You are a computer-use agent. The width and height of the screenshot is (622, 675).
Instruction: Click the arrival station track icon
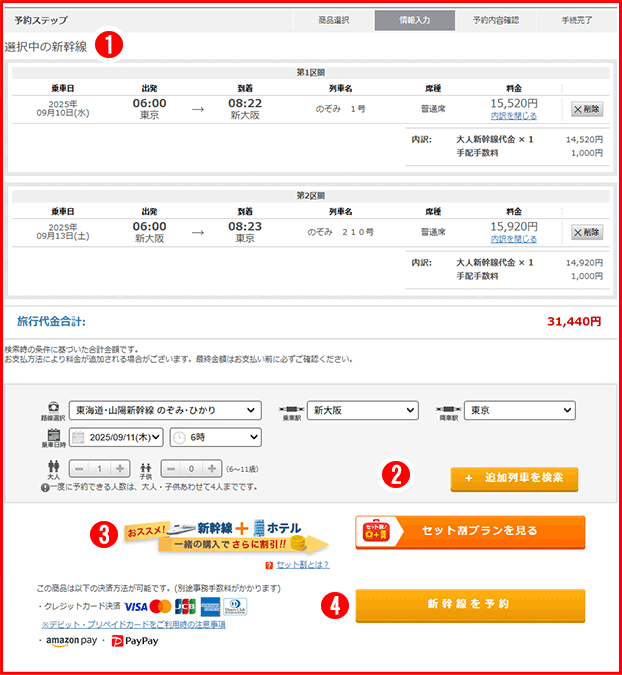(x=449, y=409)
